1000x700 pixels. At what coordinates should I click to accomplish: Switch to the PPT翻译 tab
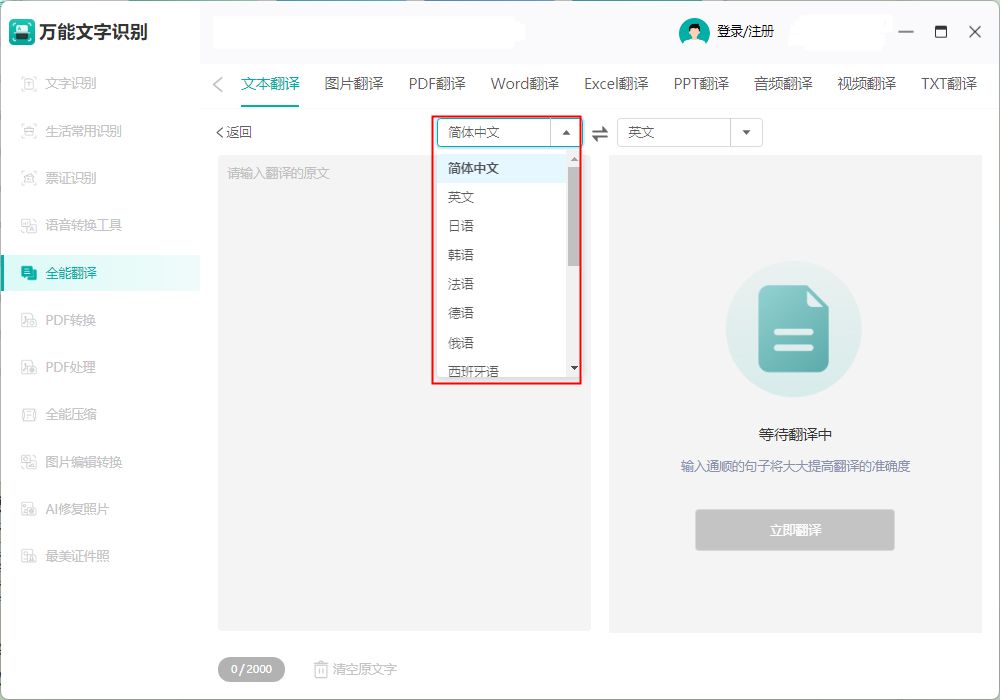(x=701, y=84)
